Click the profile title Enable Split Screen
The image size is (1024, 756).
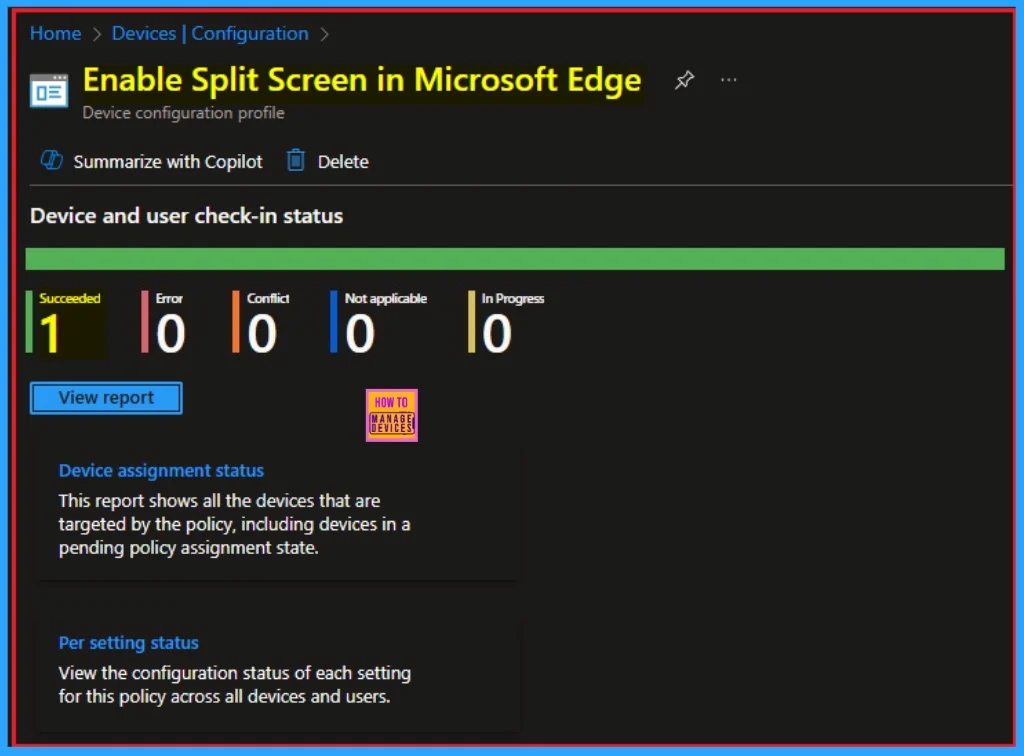pos(362,80)
